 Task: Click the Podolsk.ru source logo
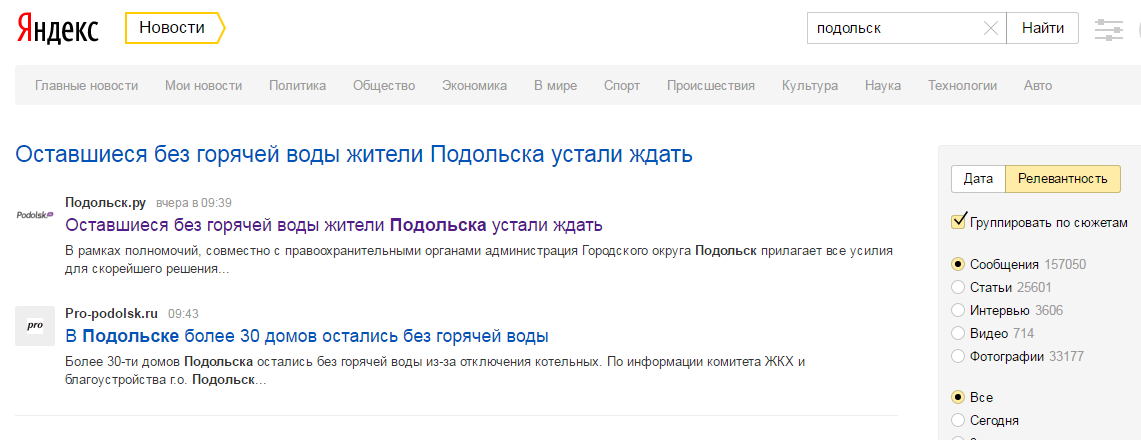click(35, 215)
